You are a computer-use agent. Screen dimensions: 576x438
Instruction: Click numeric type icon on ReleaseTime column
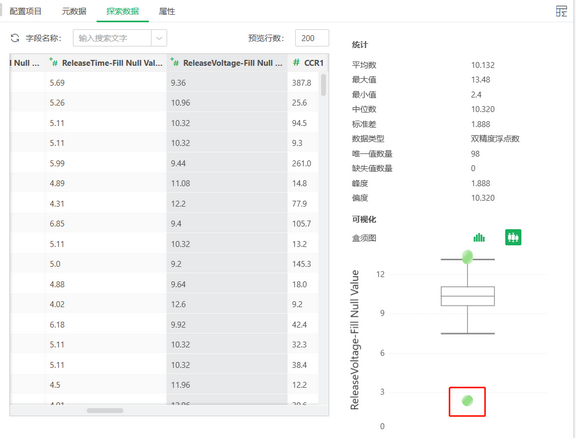[54, 63]
